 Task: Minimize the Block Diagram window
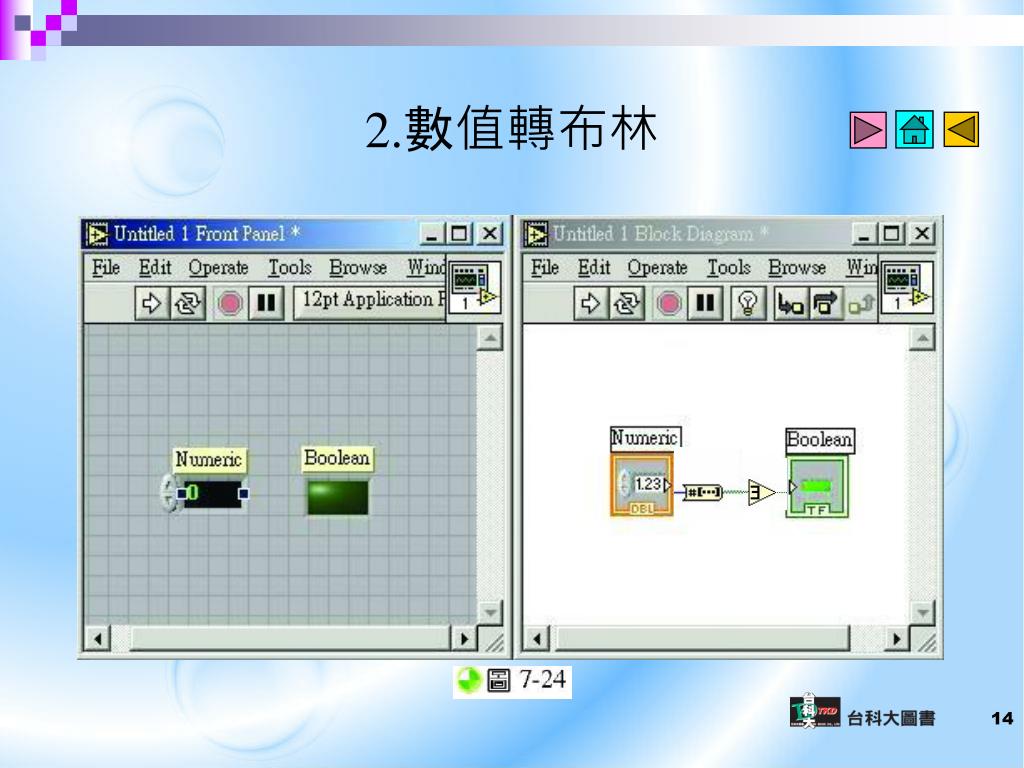click(865, 234)
